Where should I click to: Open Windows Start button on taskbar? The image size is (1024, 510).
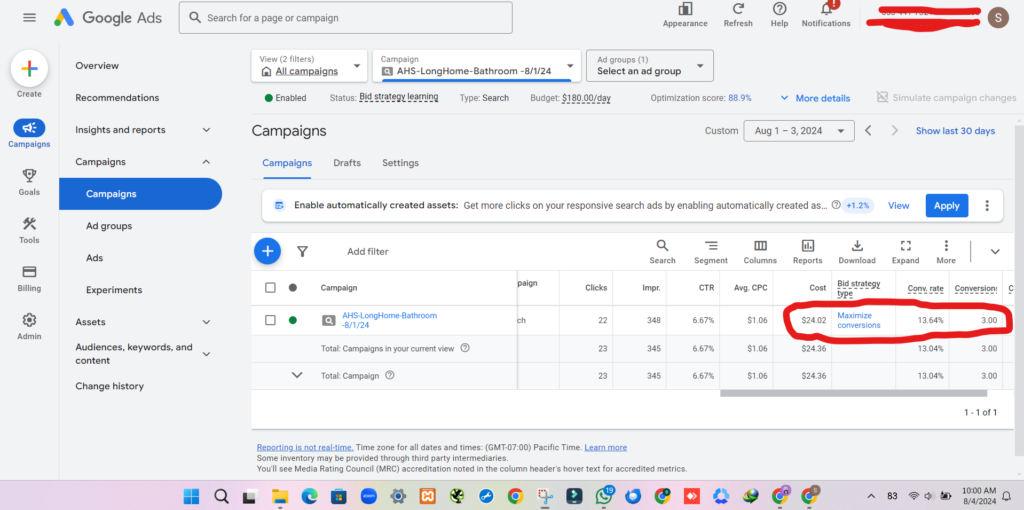pos(191,496)
